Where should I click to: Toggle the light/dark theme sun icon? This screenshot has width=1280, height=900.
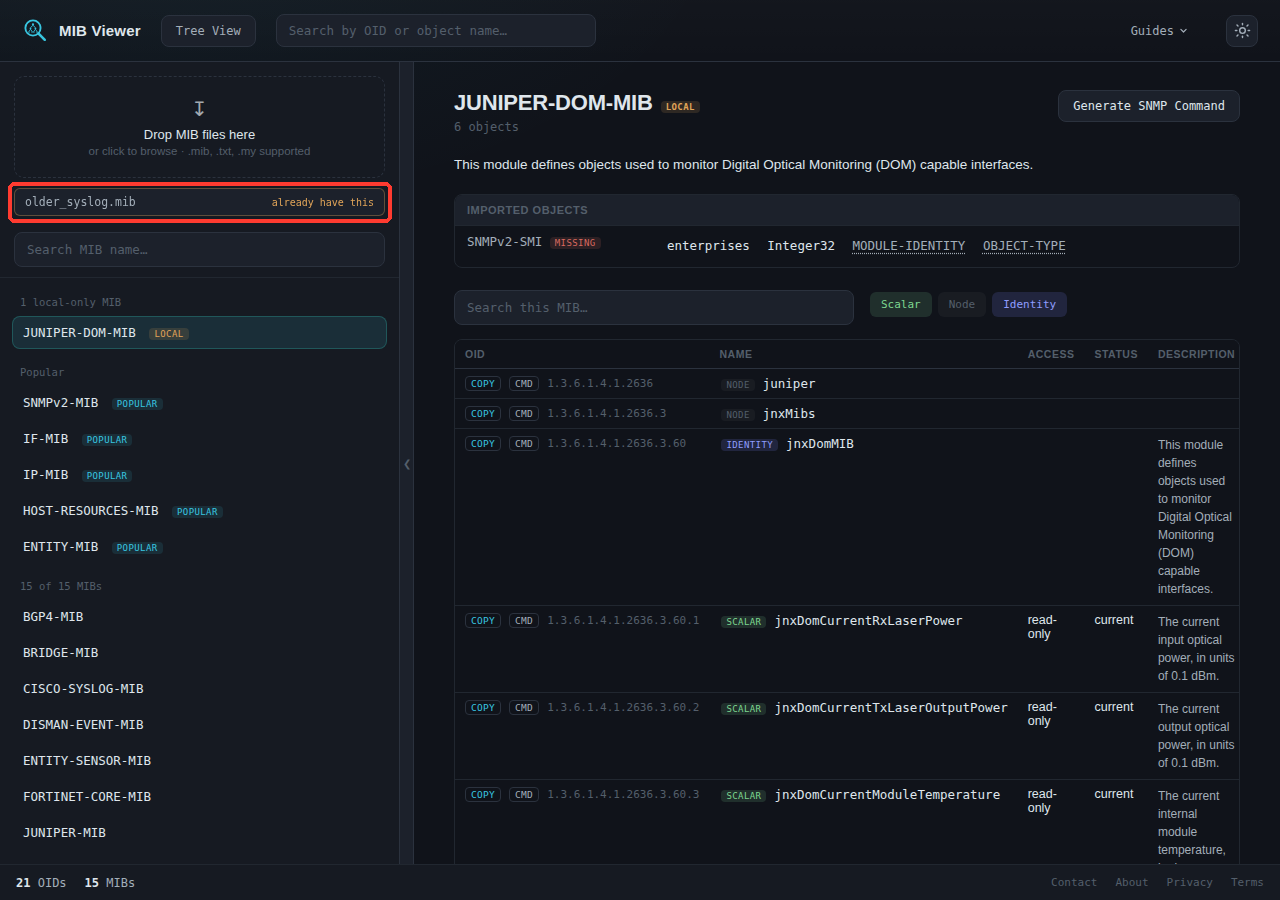coord(1242,30)
